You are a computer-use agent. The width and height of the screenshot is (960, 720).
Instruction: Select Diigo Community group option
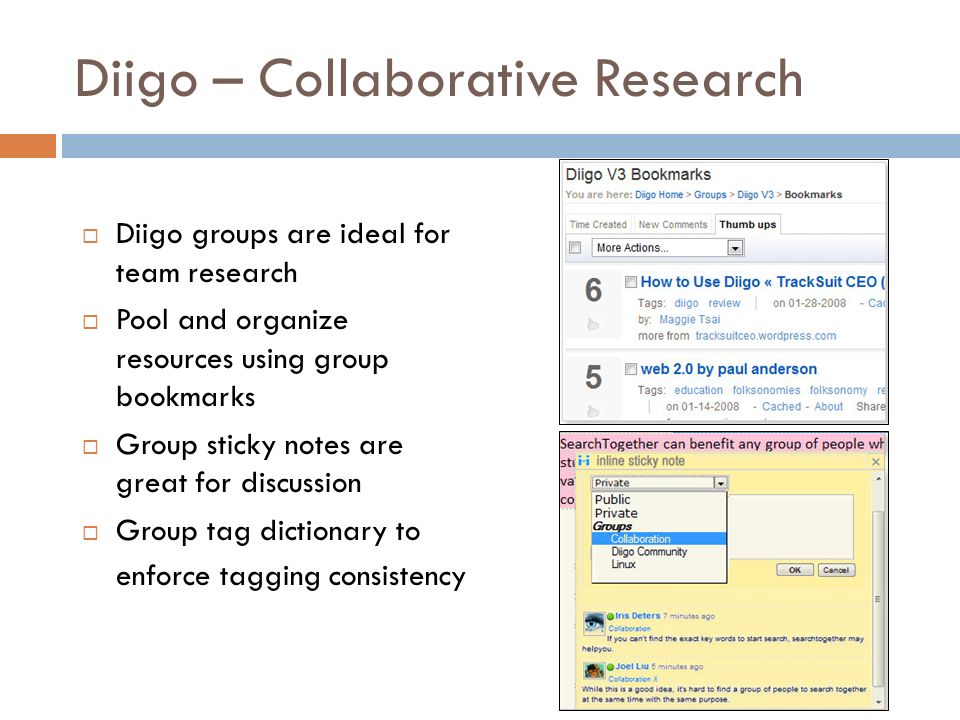(x=649, y=552)
